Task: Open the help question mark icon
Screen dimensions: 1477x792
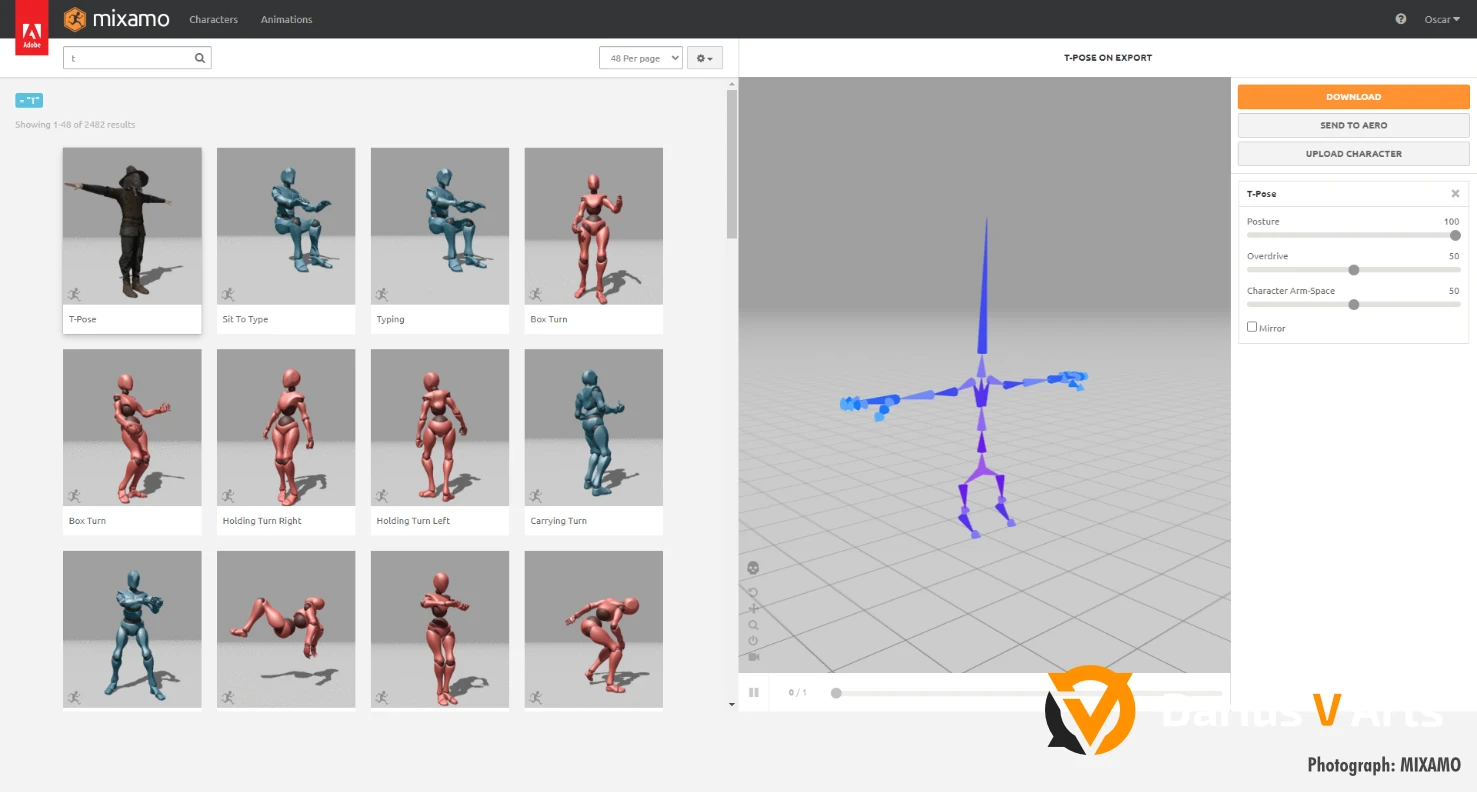Action: [x=1401, y=19]
